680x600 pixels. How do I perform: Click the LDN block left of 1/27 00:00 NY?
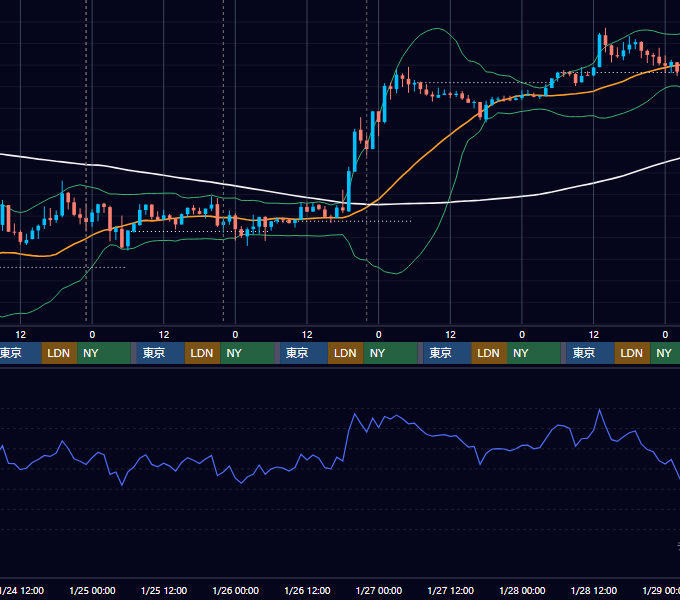pyautogui.click(x=346, y=353)
